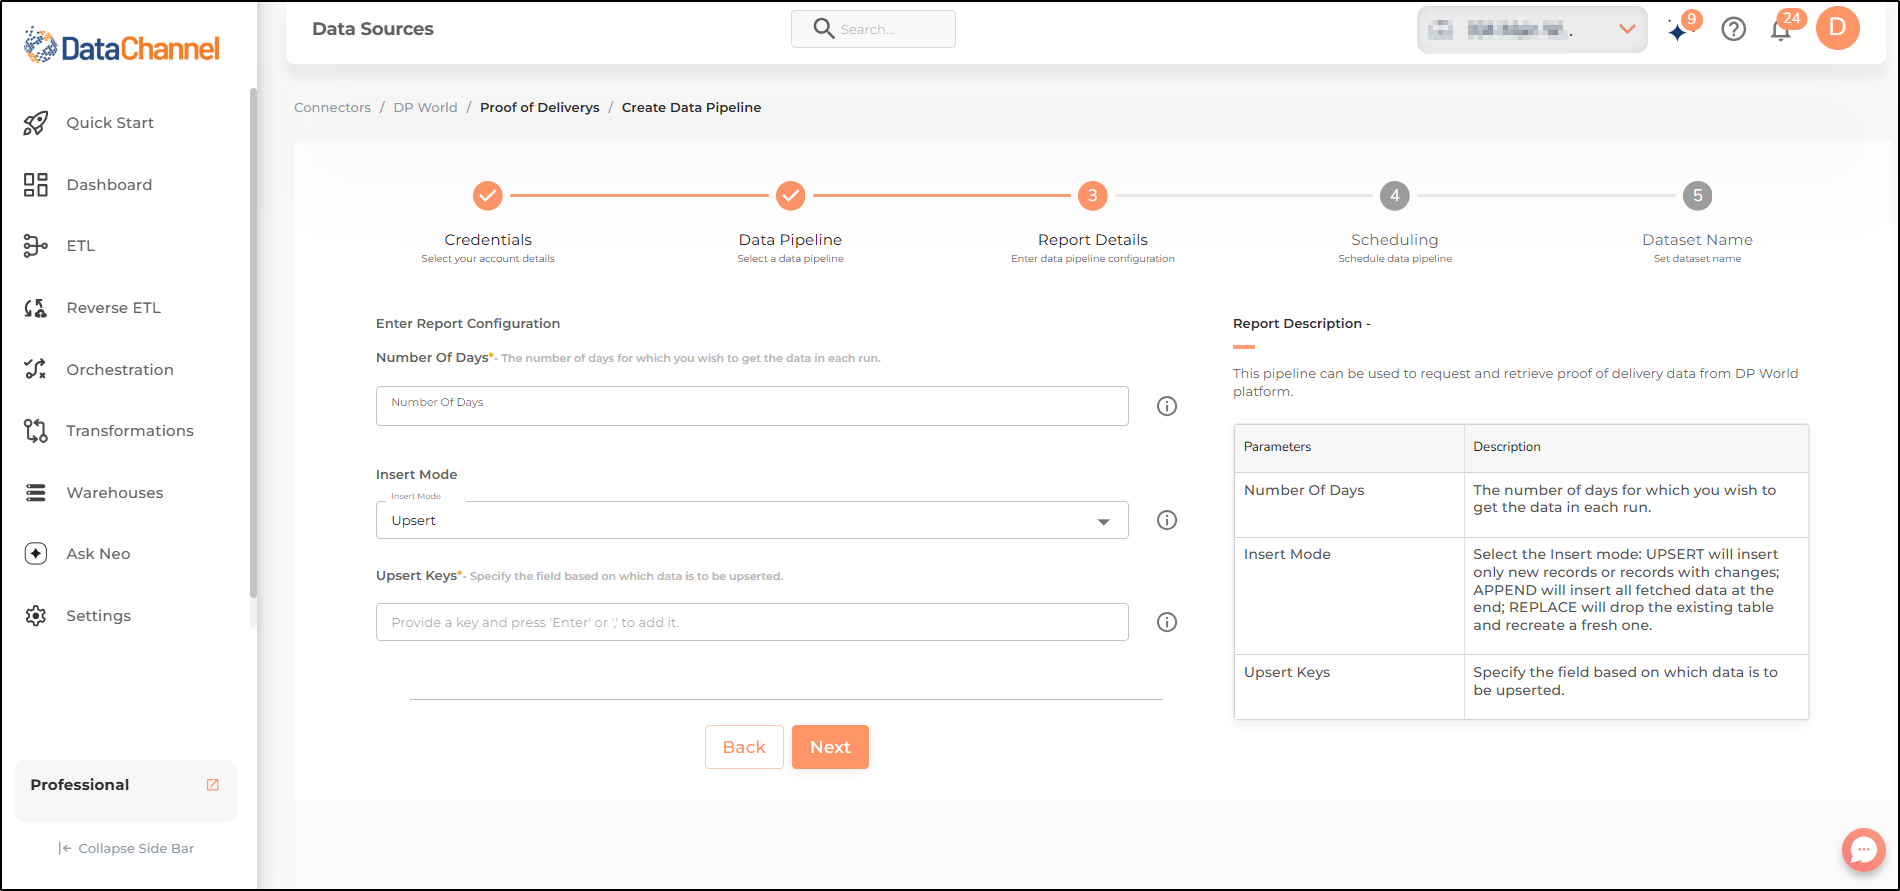Click the Orchestration icon

coord(36,369)
